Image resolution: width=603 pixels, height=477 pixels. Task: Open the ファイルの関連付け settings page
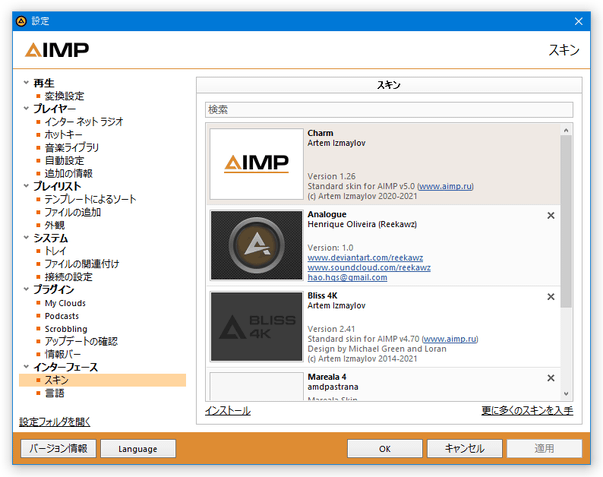pyautogui.click(x=82, y=264)
